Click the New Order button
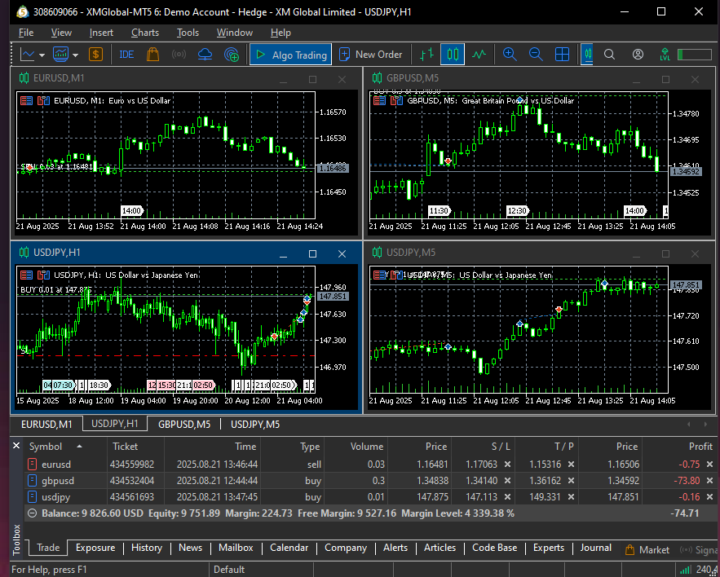Screen dimensions: 720x577 [x=371, y=55]
